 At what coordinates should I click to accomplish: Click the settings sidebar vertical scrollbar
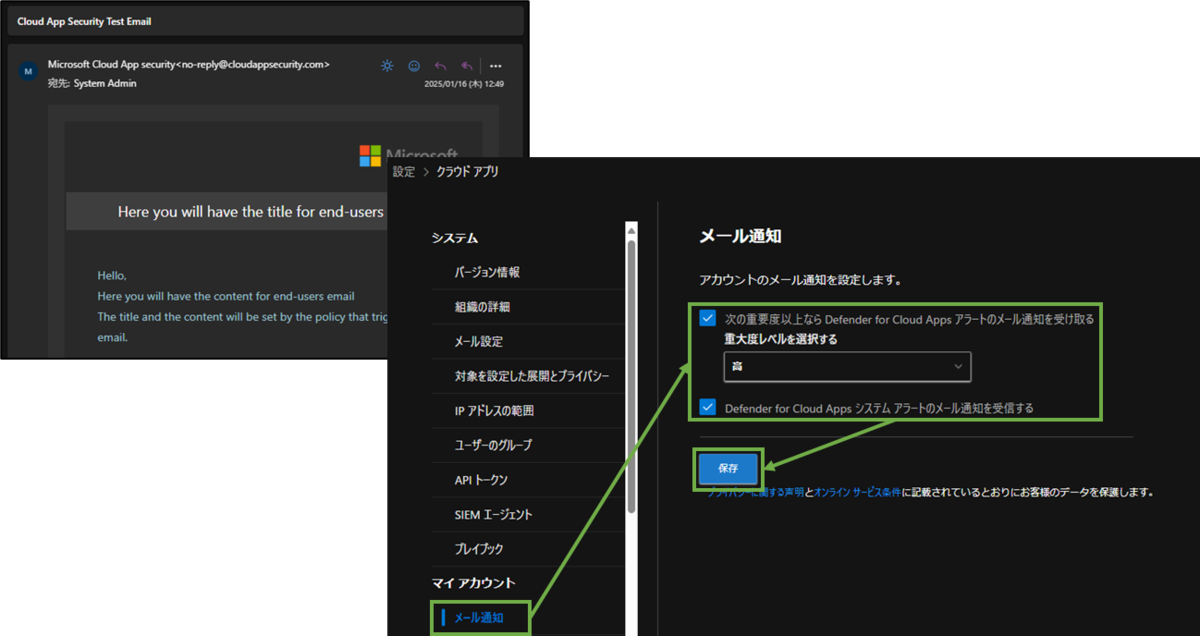click(x=631, y=378)
